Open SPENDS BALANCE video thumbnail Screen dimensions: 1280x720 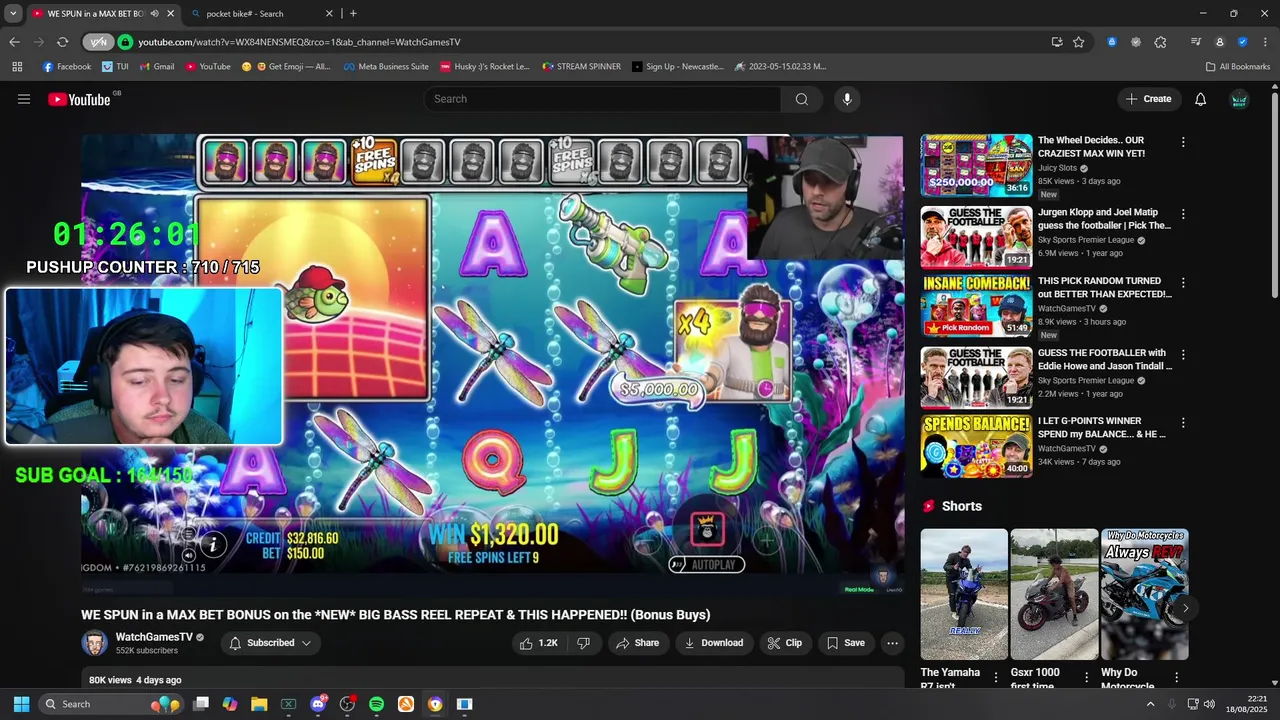976,446
